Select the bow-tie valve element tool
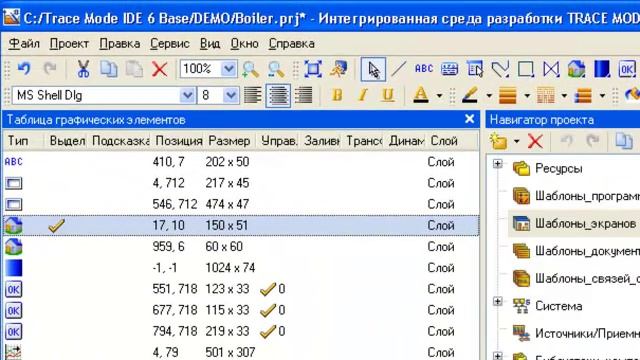 [x=551, y=69]
